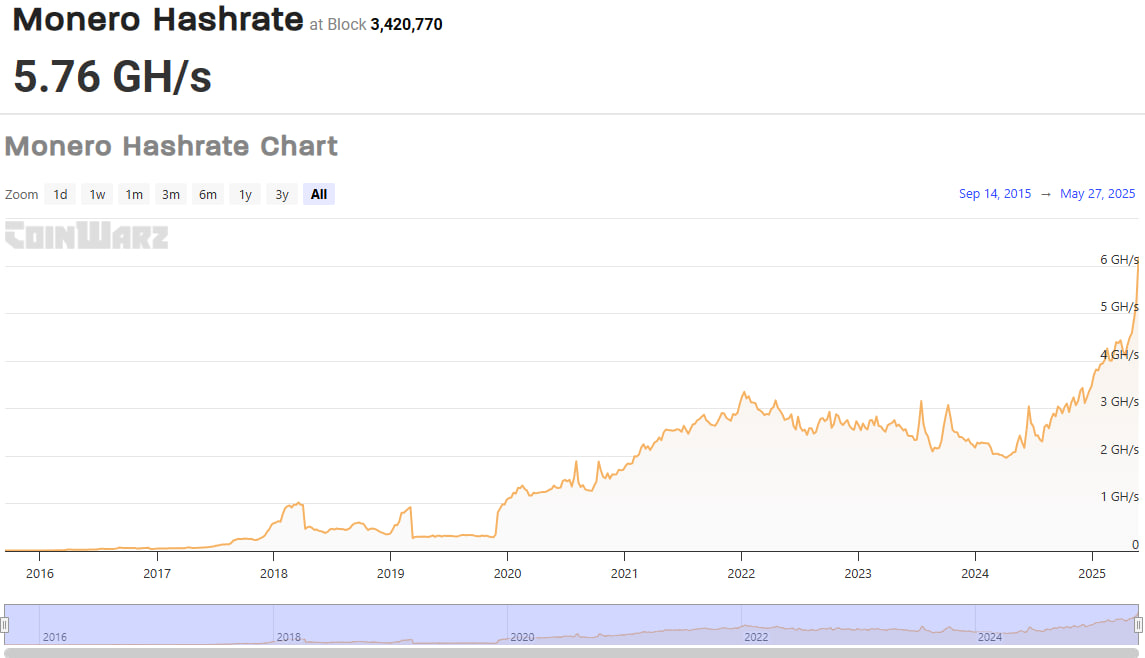Image resolution: width=1145 pixels, height=658 pixels.
Task: Click the '6 GH/s' axis label
Action: point(1120,260)
